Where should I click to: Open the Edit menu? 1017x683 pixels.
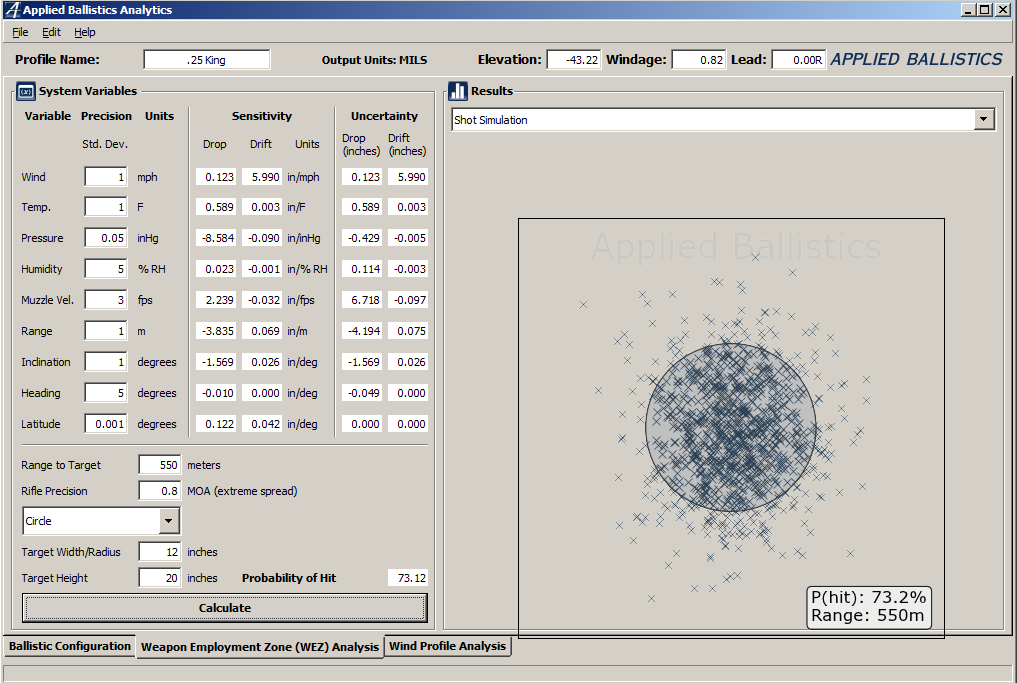[51, 32]
